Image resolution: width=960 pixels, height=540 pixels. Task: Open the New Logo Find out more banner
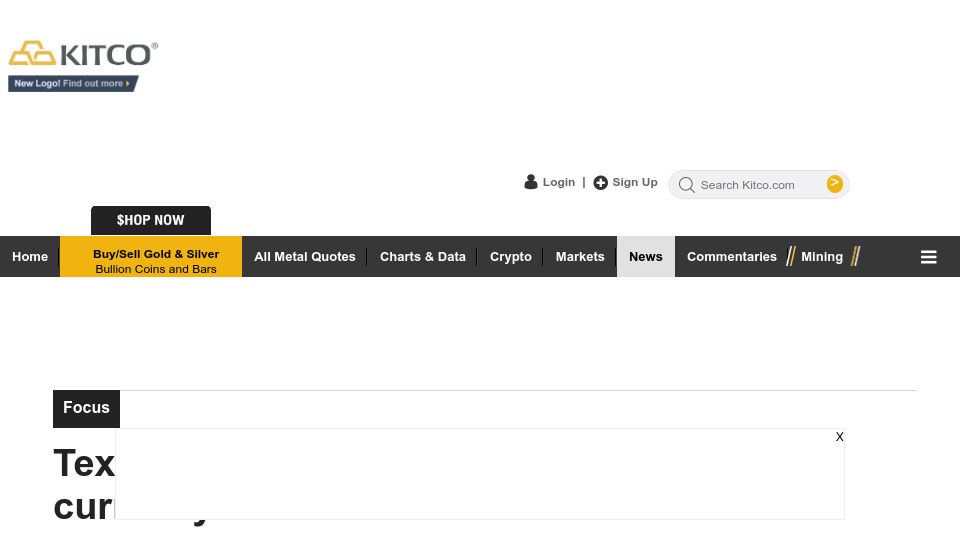tap(73, 84)
